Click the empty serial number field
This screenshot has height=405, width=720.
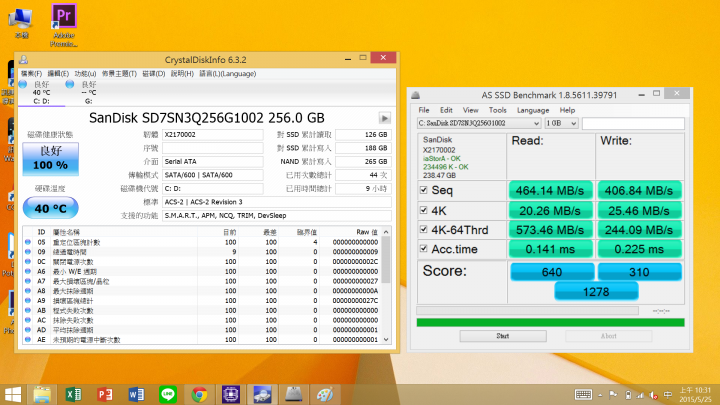point(213,148)
